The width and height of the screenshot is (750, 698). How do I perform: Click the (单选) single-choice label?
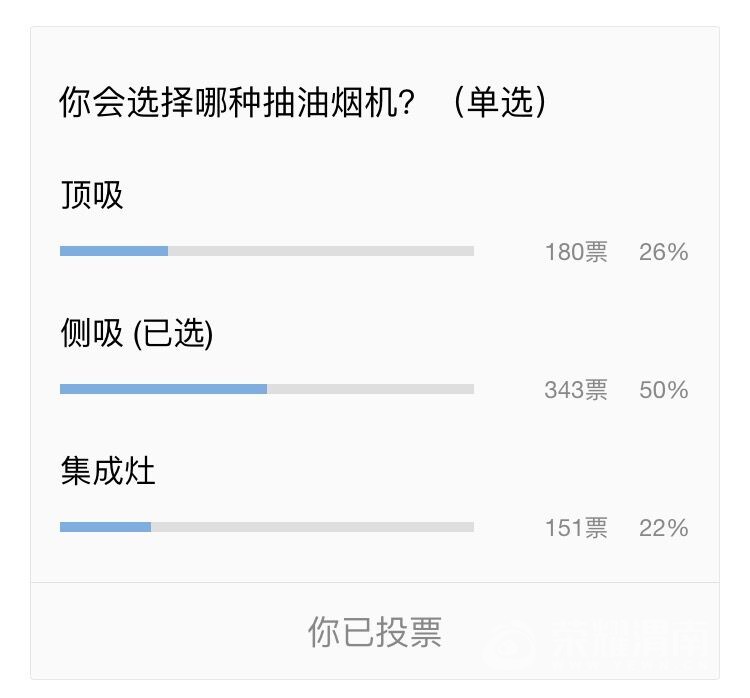(x=497, y=103)
